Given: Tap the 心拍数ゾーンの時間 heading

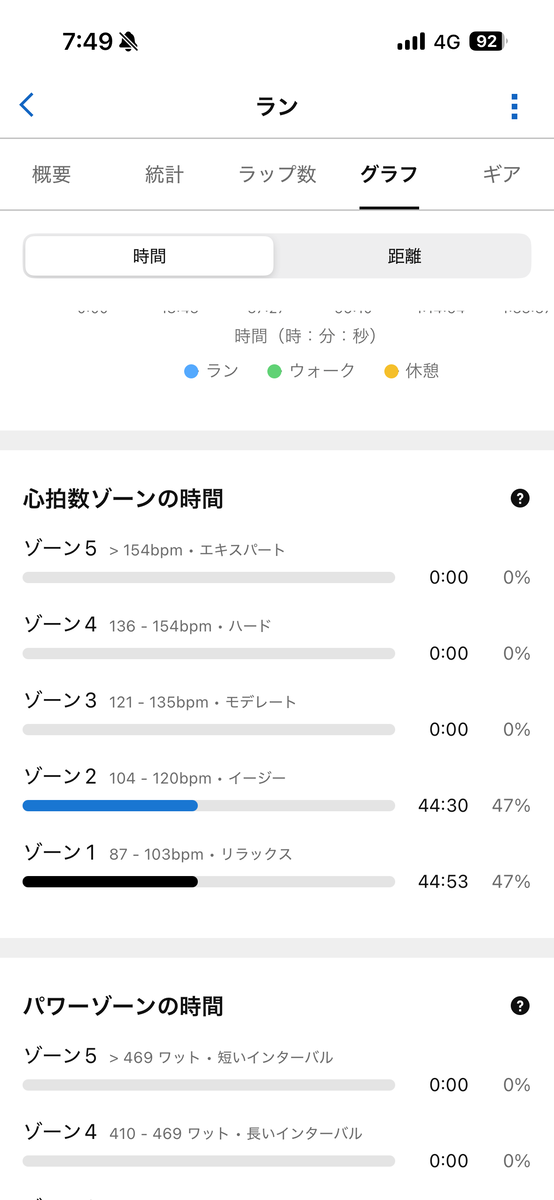Looking at the screenshot, I should click(x=123, y=498).
